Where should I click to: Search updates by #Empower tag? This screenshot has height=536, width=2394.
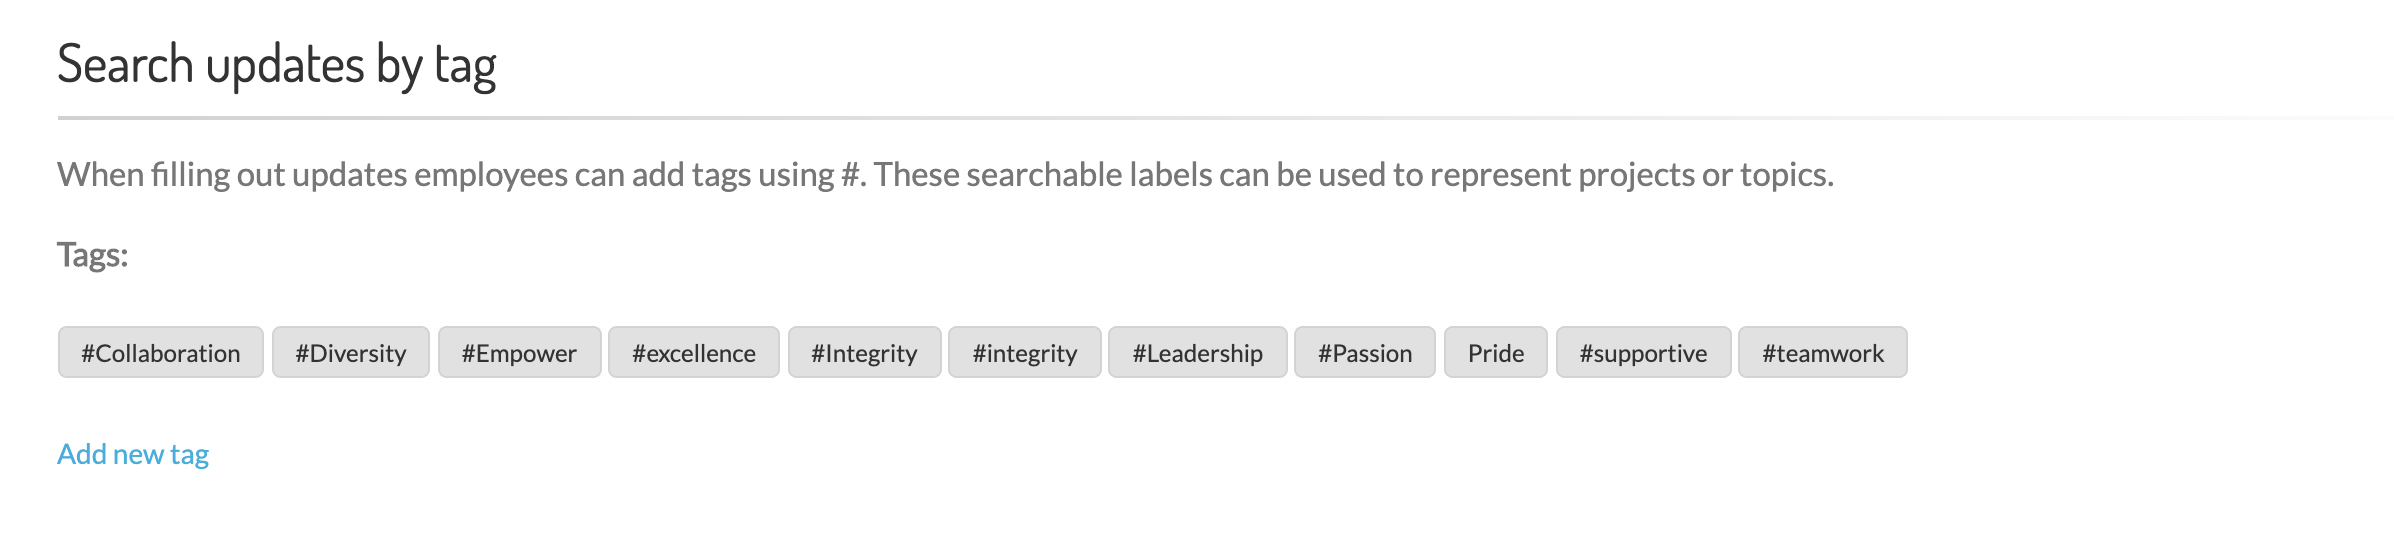pos(519,353)
